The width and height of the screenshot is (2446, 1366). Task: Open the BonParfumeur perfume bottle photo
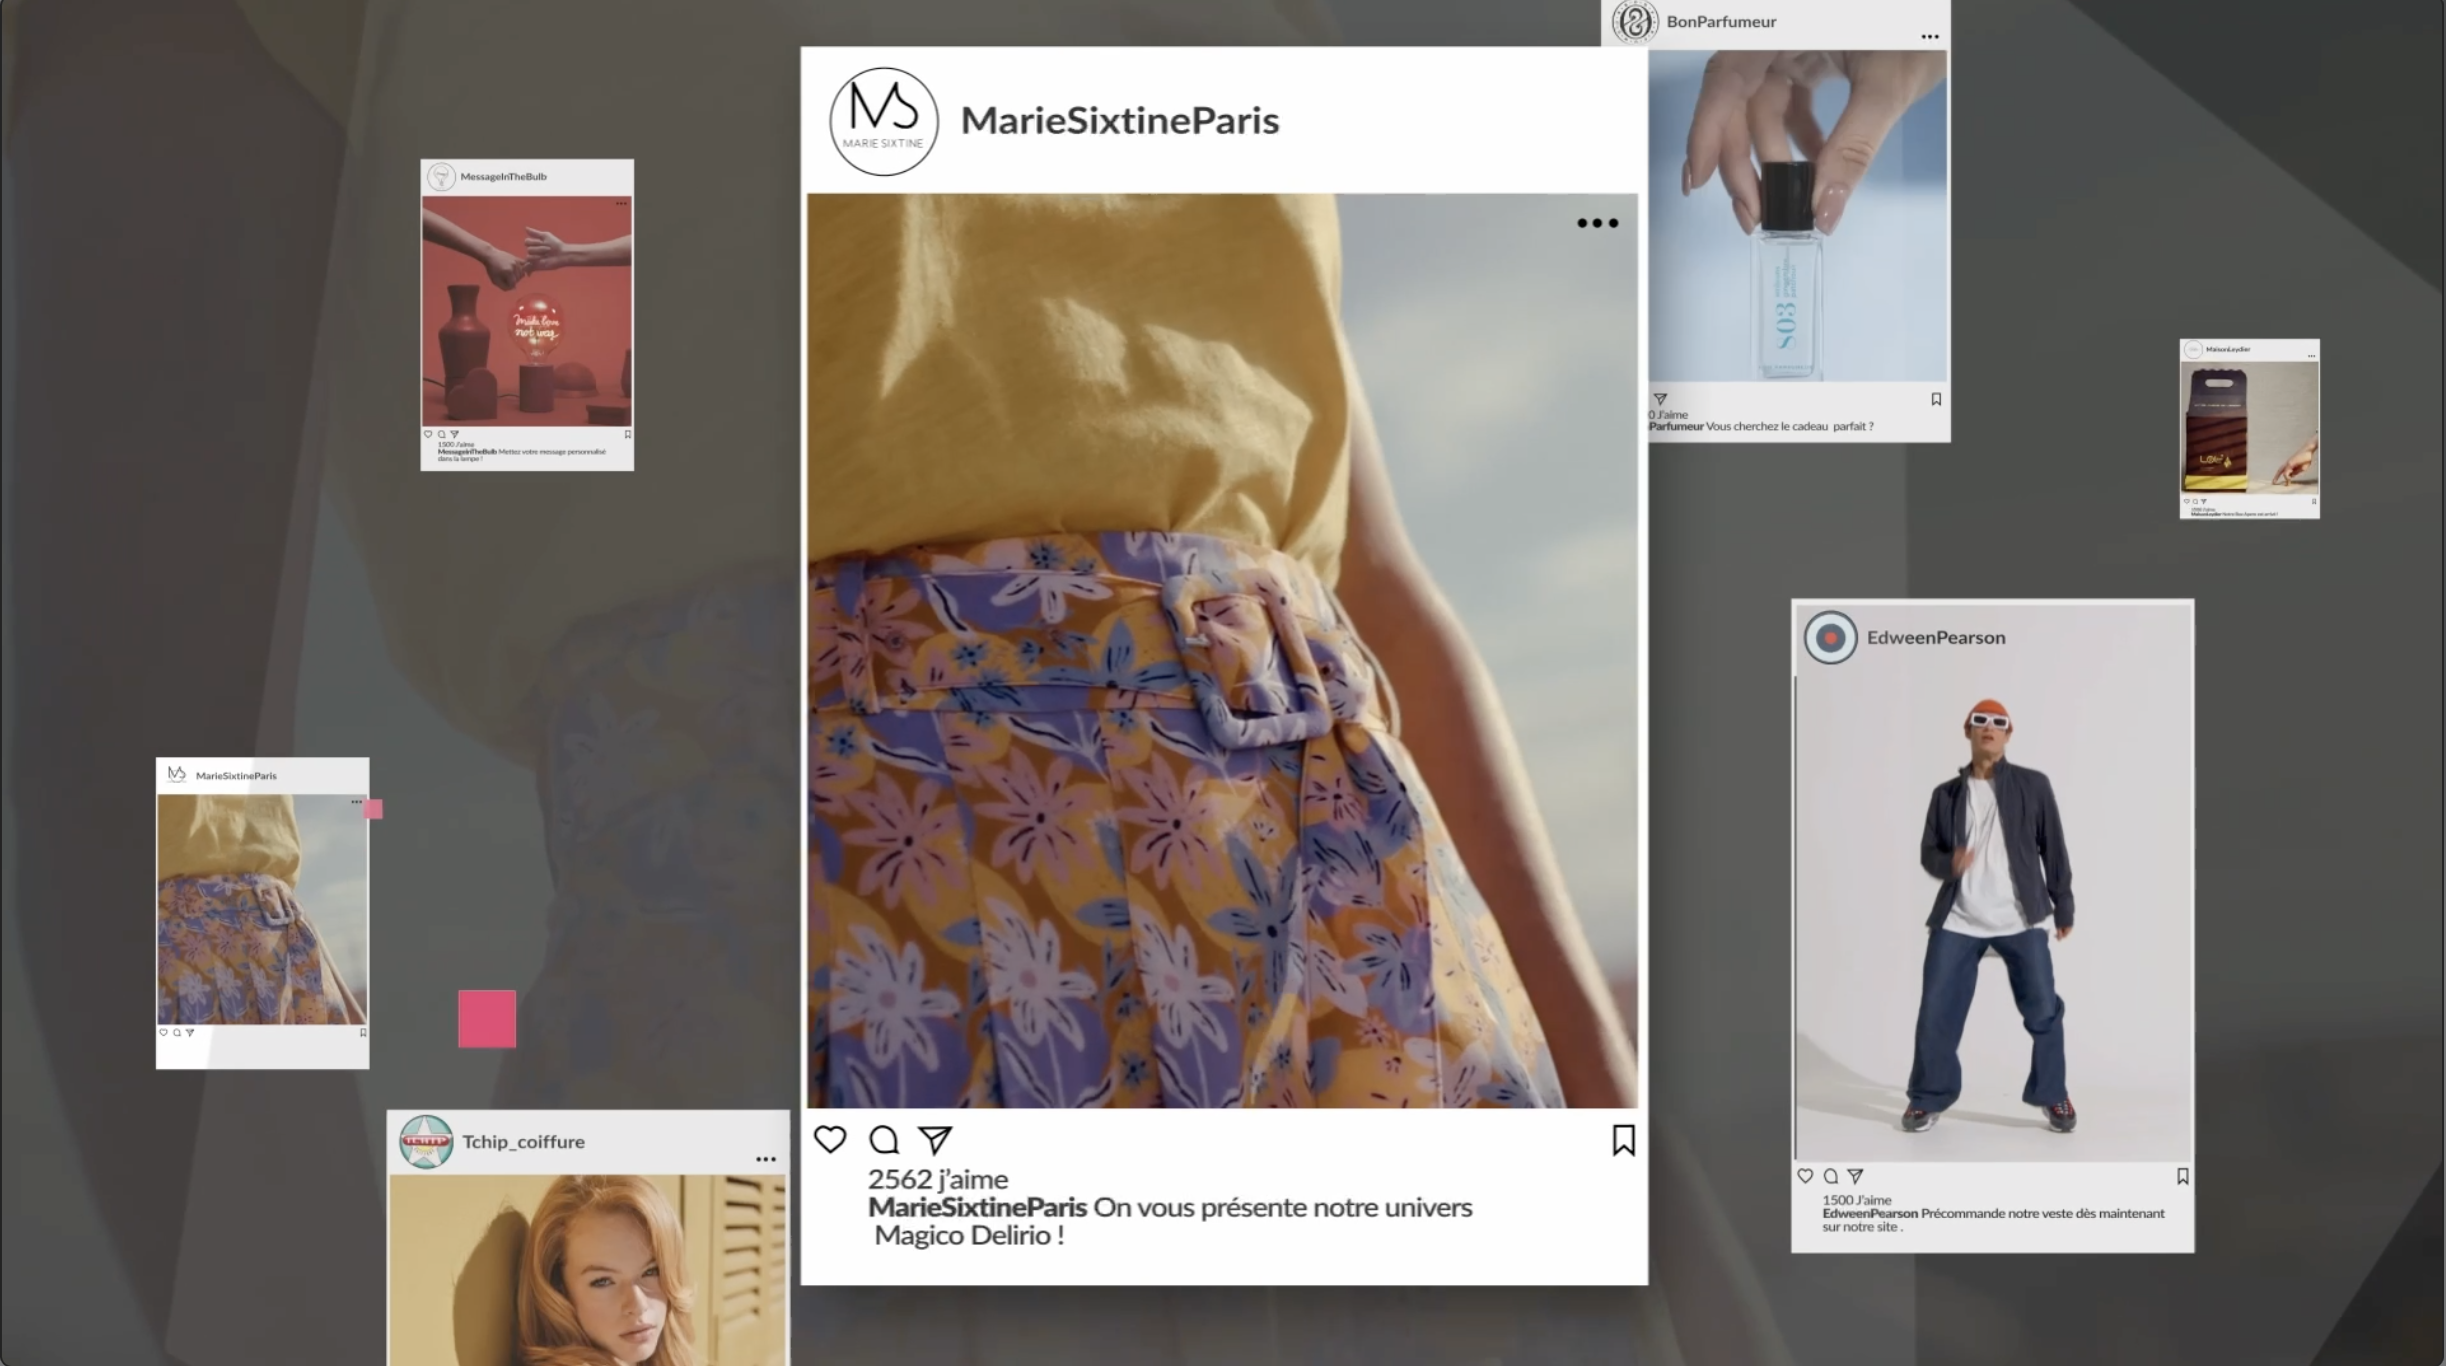click(x=1798, y=215)
